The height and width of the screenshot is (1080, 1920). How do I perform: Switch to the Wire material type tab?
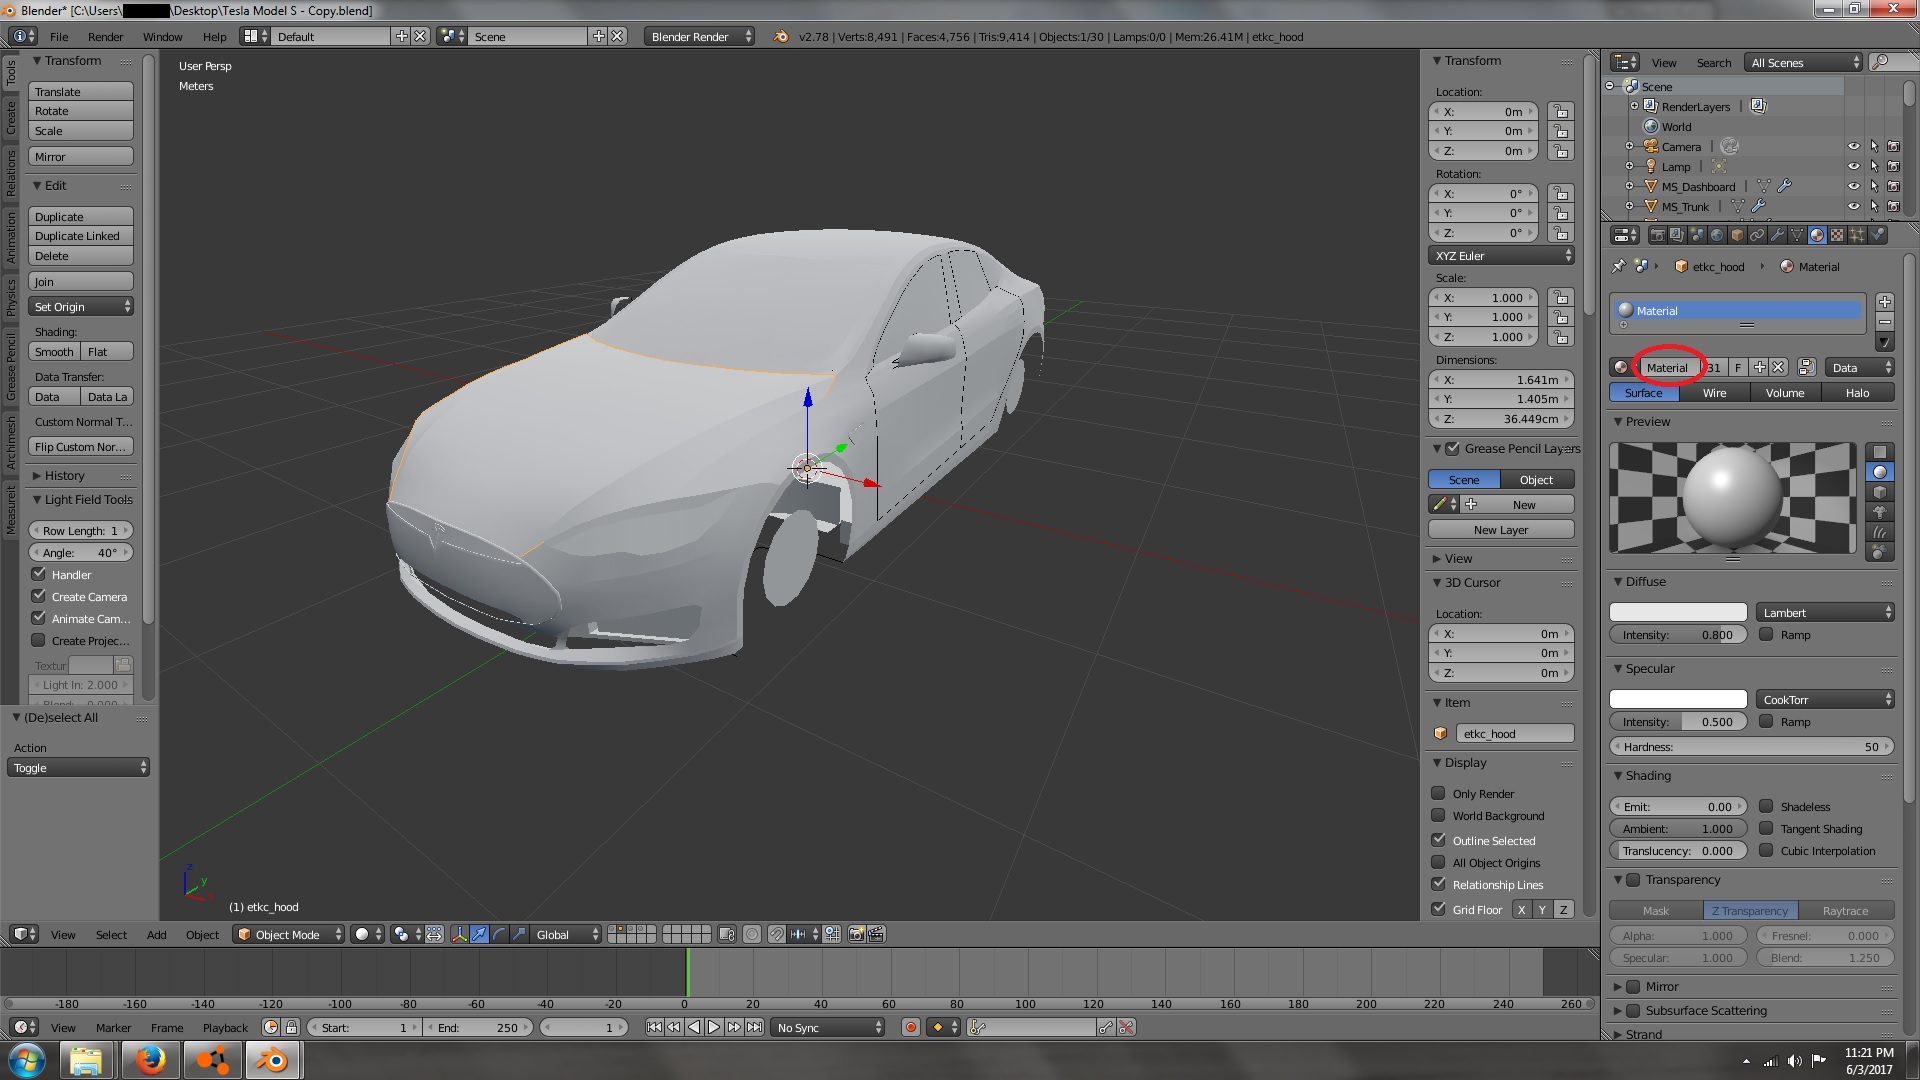1714,393
